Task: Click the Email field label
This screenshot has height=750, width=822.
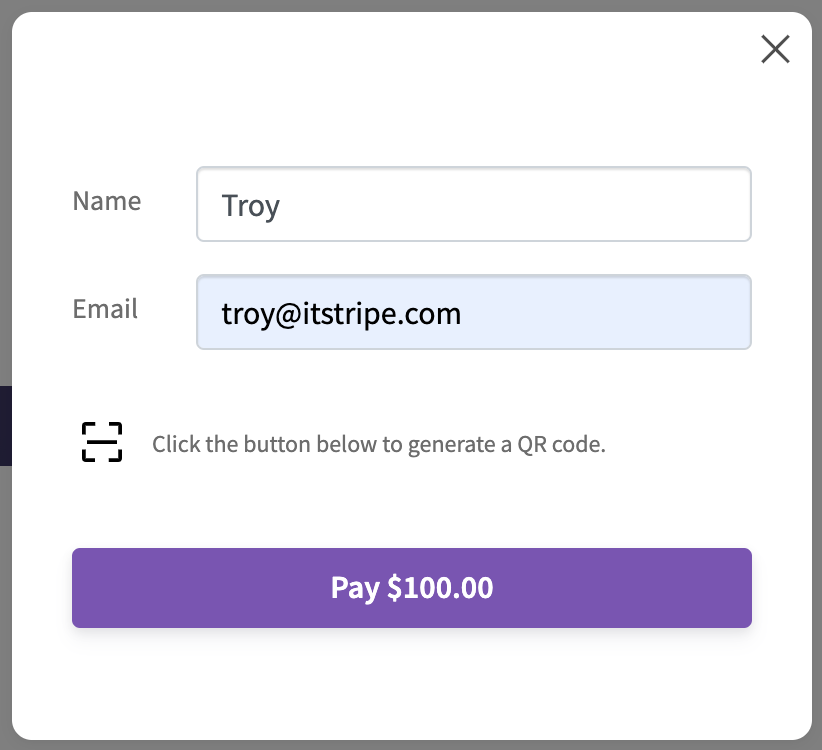Action: point(105,309)
